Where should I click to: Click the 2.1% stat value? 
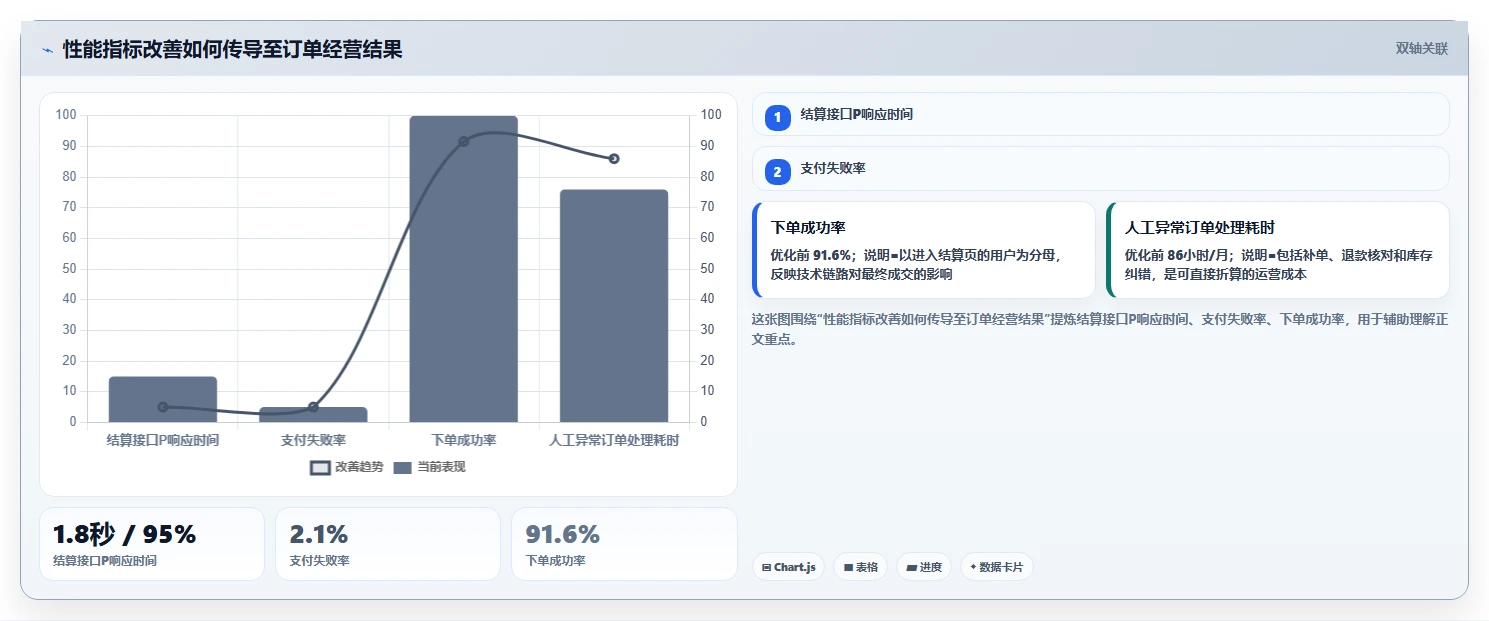pyautogui.click(x=318, y=535)
